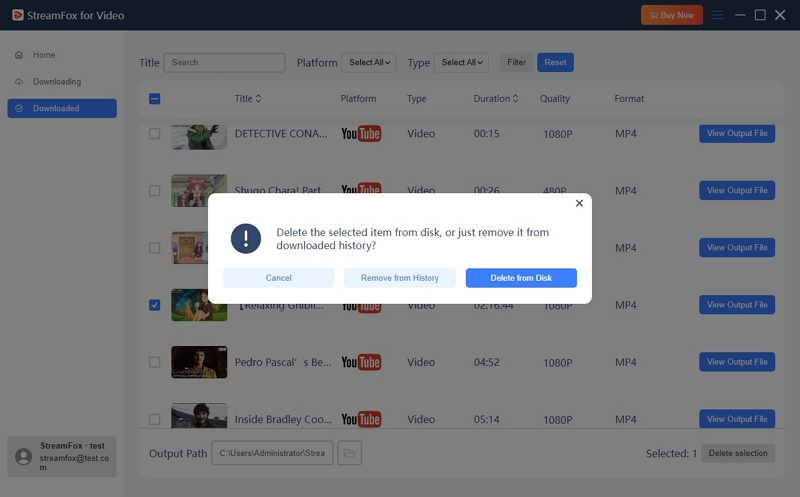This screenshot has height=497, width=800.
Task: Click Pedro Pascal video thumbnail
Action: point(199,362)
